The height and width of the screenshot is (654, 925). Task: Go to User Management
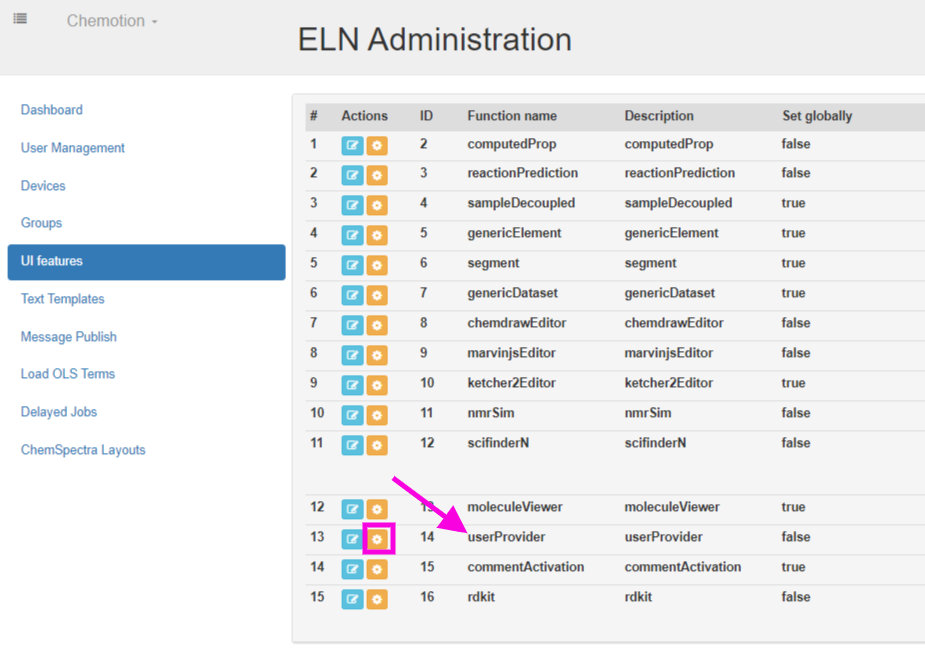72,147
